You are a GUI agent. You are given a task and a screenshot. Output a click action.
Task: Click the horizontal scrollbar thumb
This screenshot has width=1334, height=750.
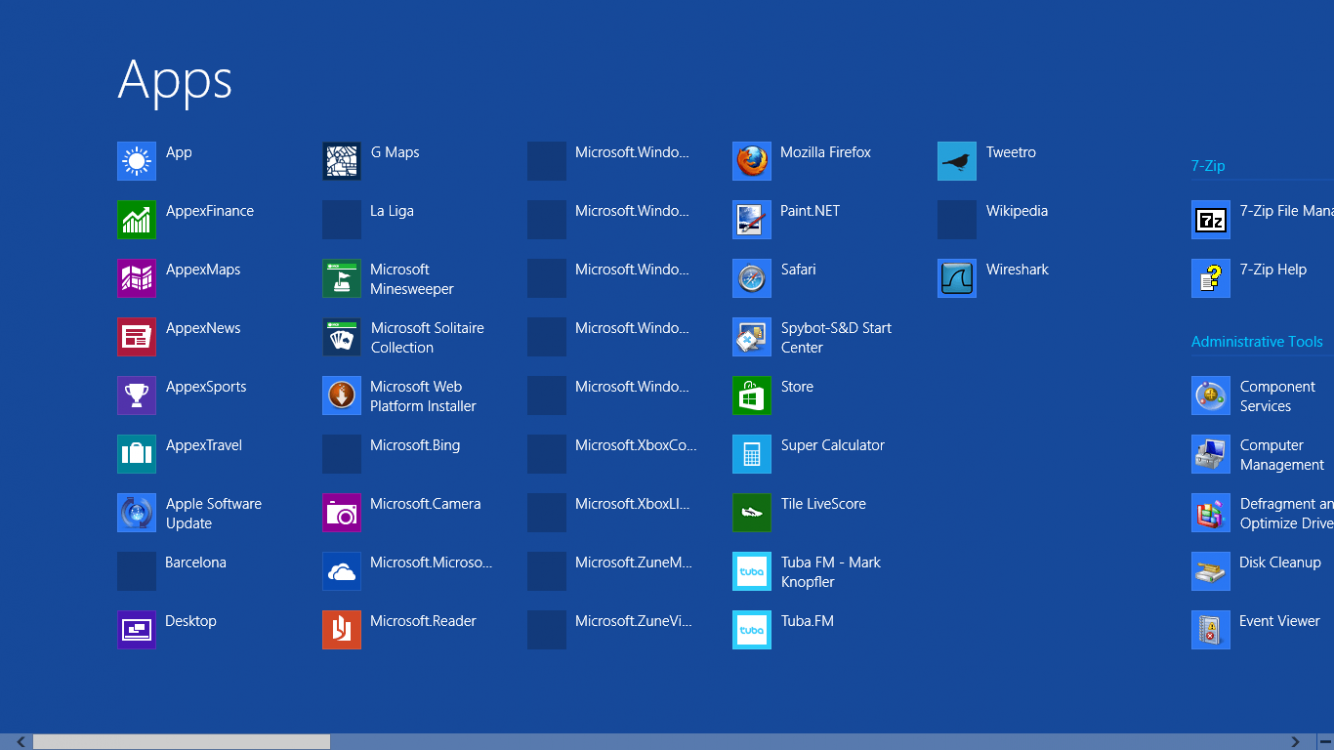[x=181, y=742]
